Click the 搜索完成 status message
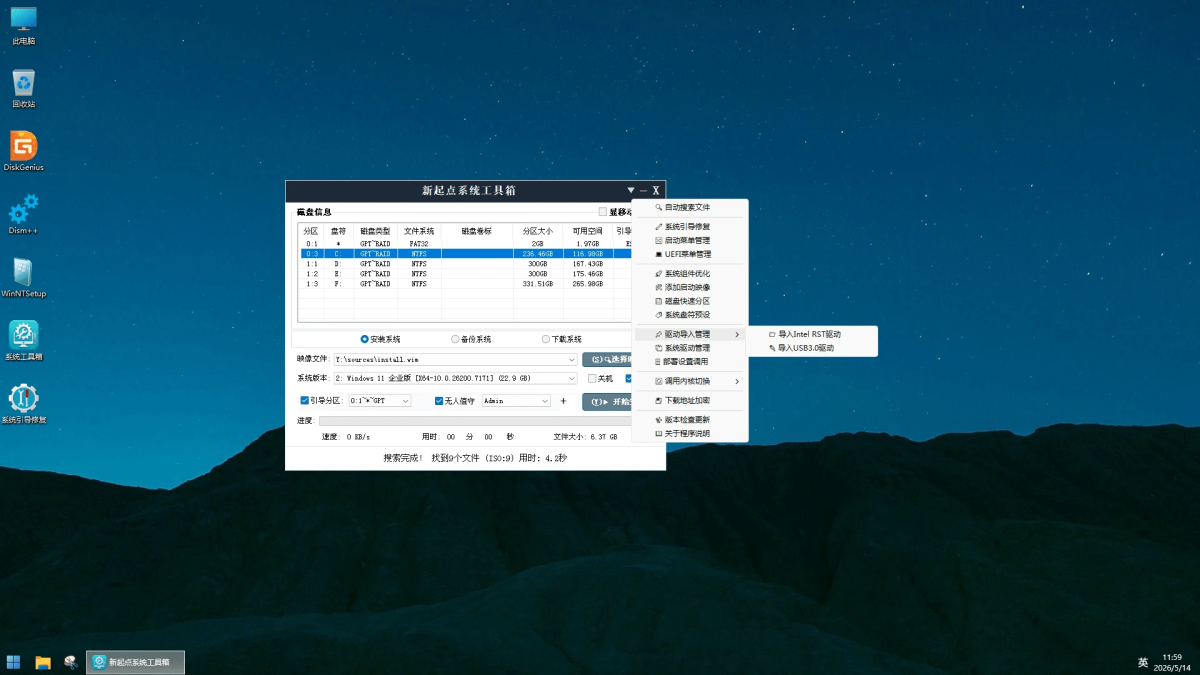The width and height of the screenshot is (1200, 675). click(x=475, y=458)
